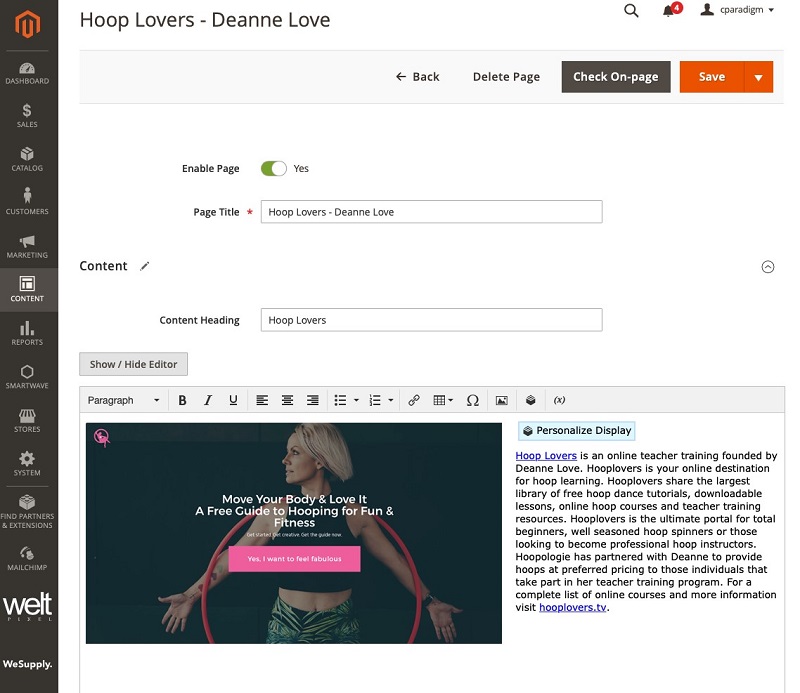800x693 pixels.
Task: Insert a variable (x)
Action: pyautogui.click(x=560, y=400)
